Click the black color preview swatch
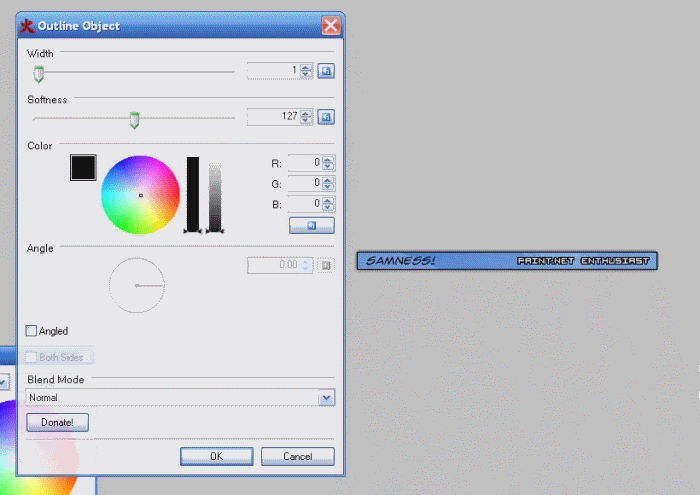The height and width of the screenshot is (495, 700). [x=83, y=167]
